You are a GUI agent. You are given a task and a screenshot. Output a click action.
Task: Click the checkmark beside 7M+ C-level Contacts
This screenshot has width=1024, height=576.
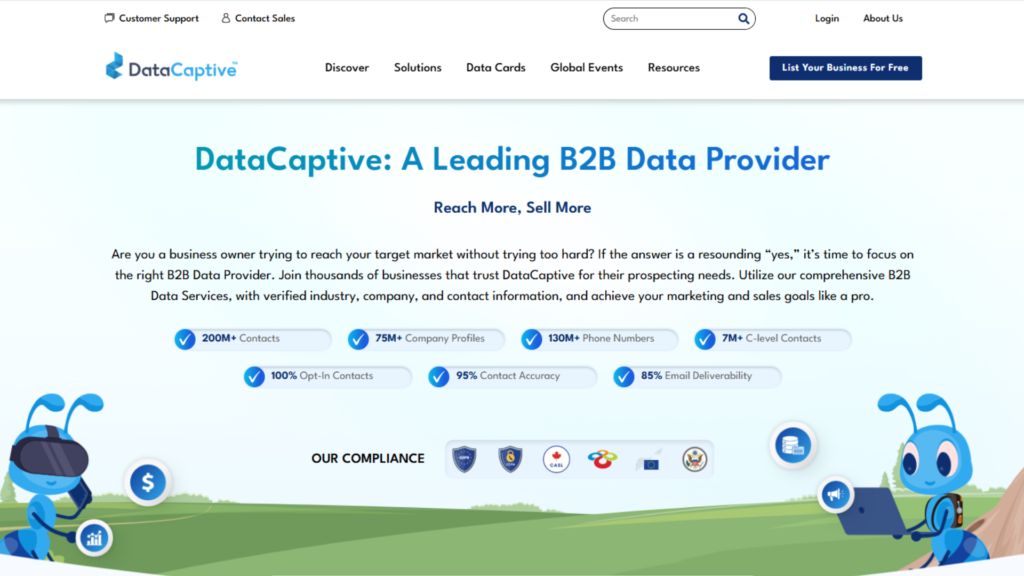[705, 339]
